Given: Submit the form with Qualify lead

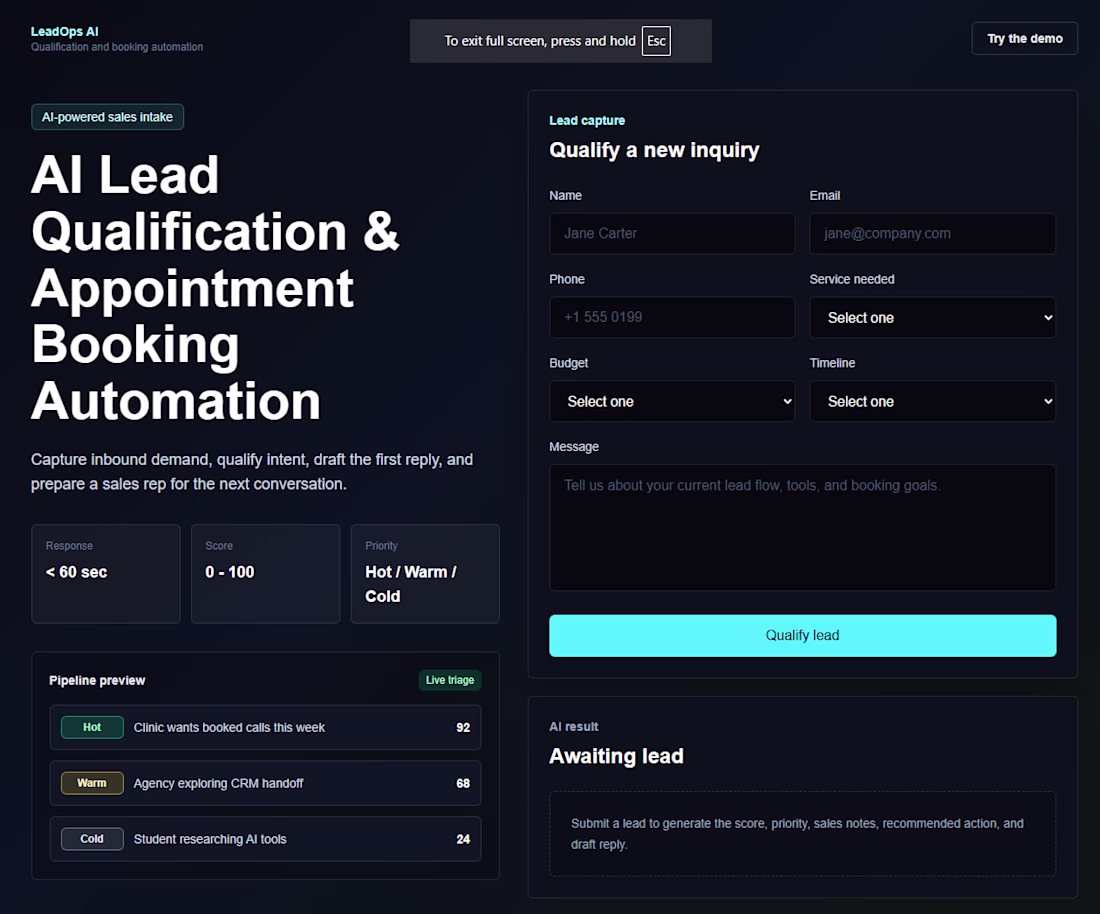Looking at the screenshot, I should [803, 636].
